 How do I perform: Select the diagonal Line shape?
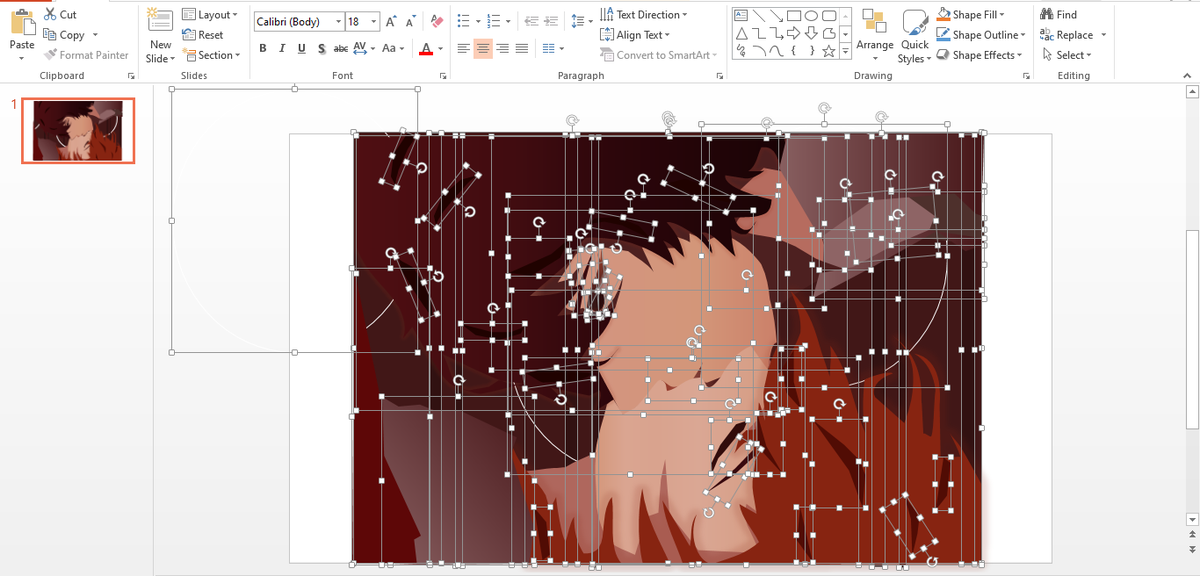pyautogui.click(x=759, y=15)
